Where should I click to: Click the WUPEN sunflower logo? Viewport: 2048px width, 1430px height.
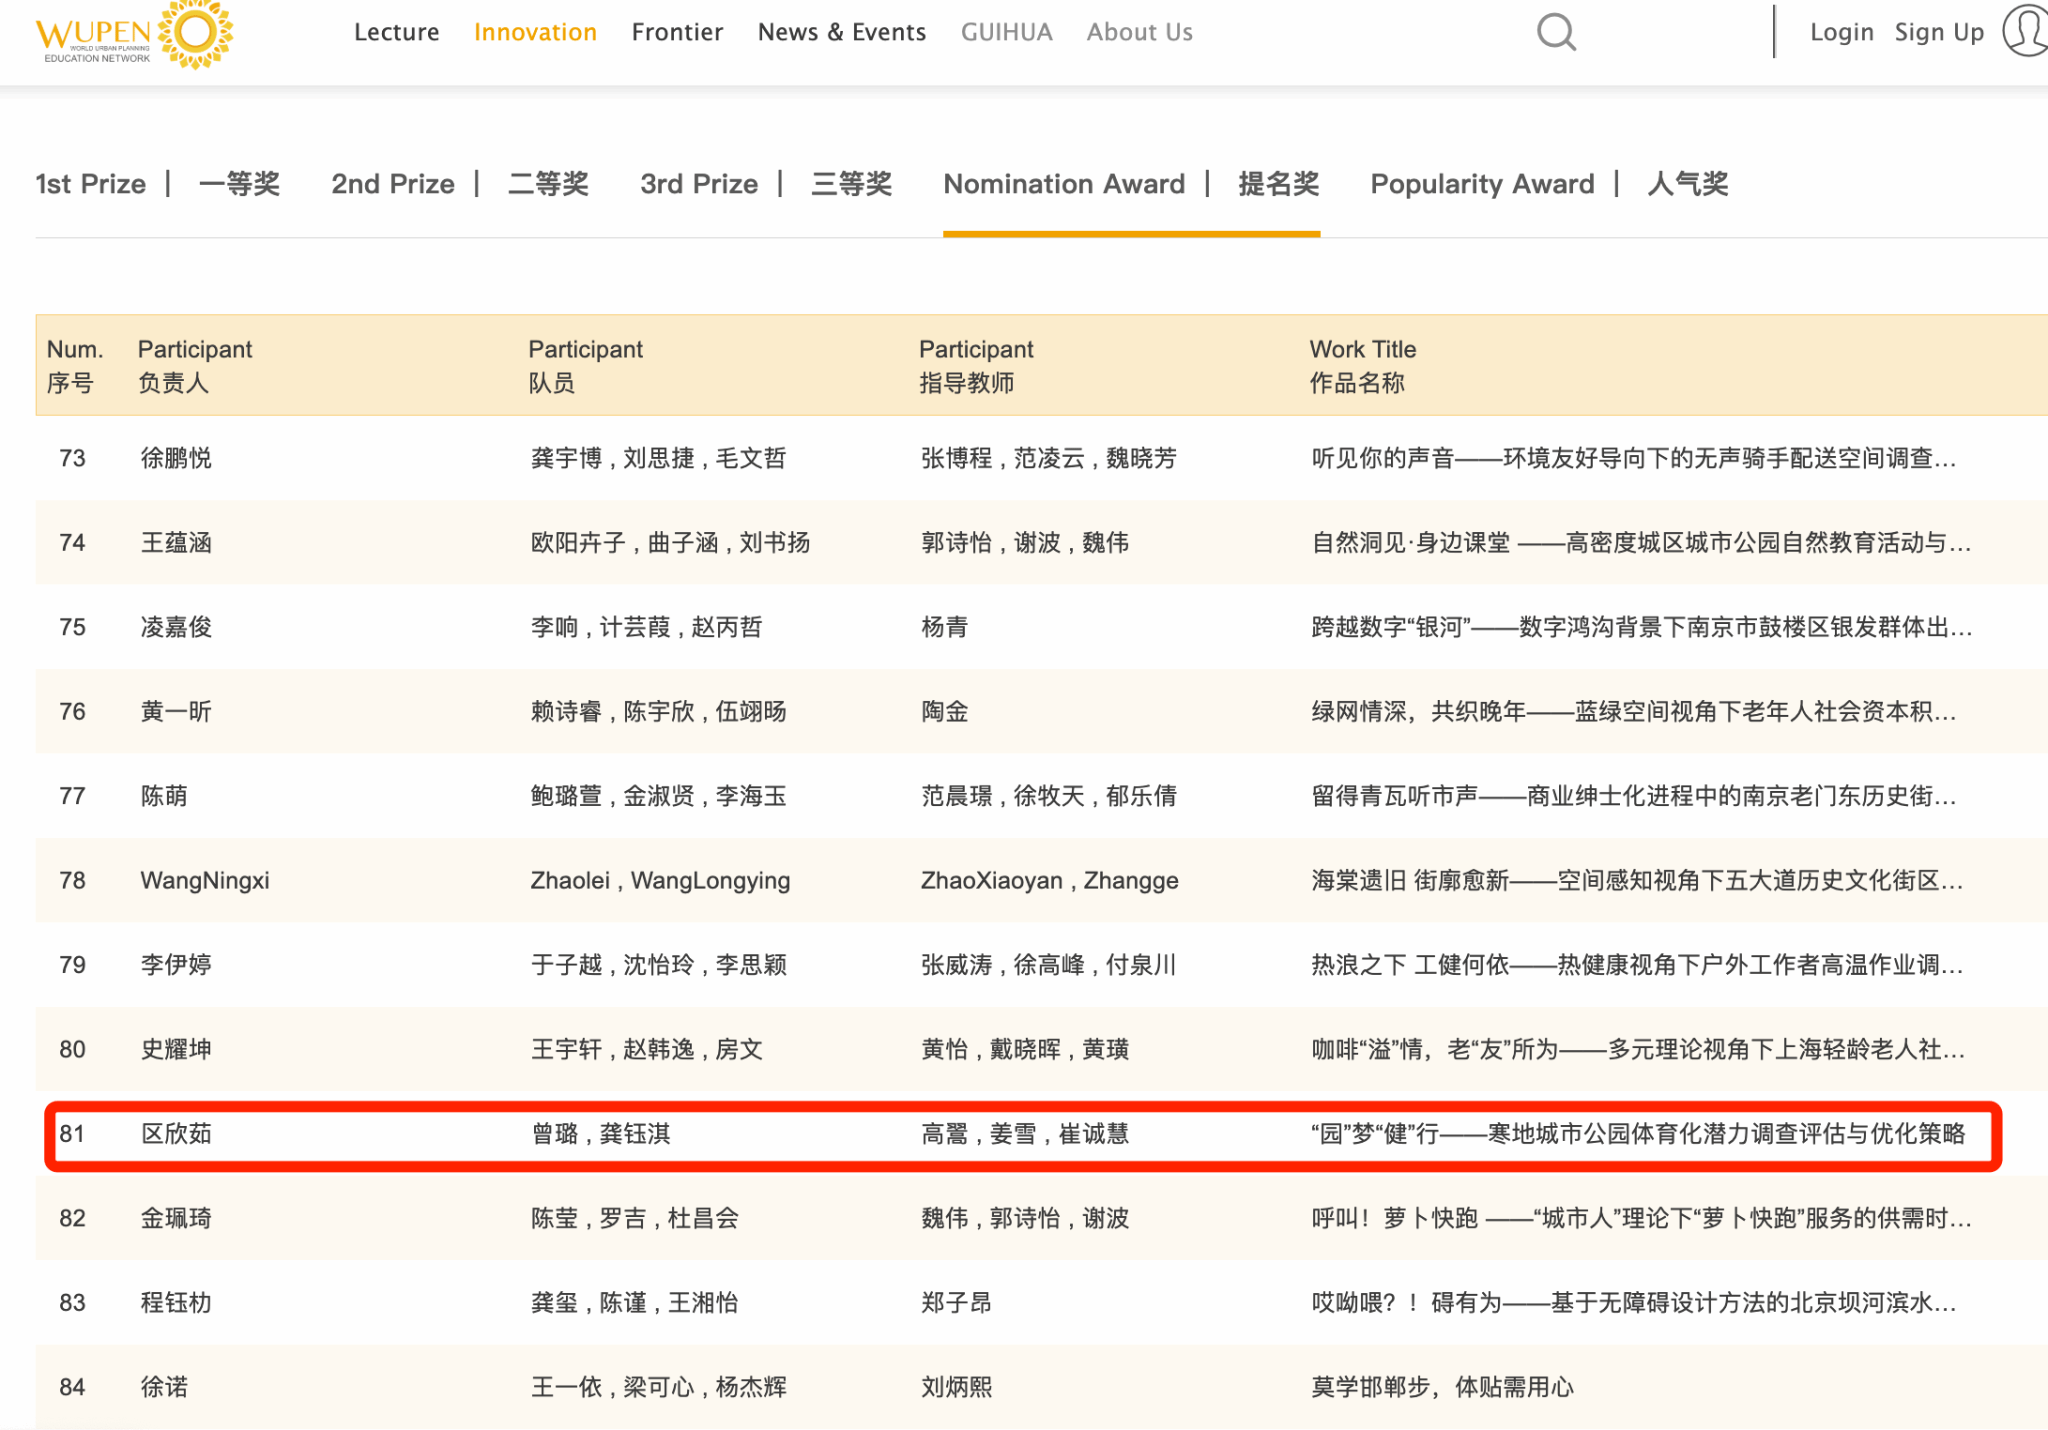[135, 34]
